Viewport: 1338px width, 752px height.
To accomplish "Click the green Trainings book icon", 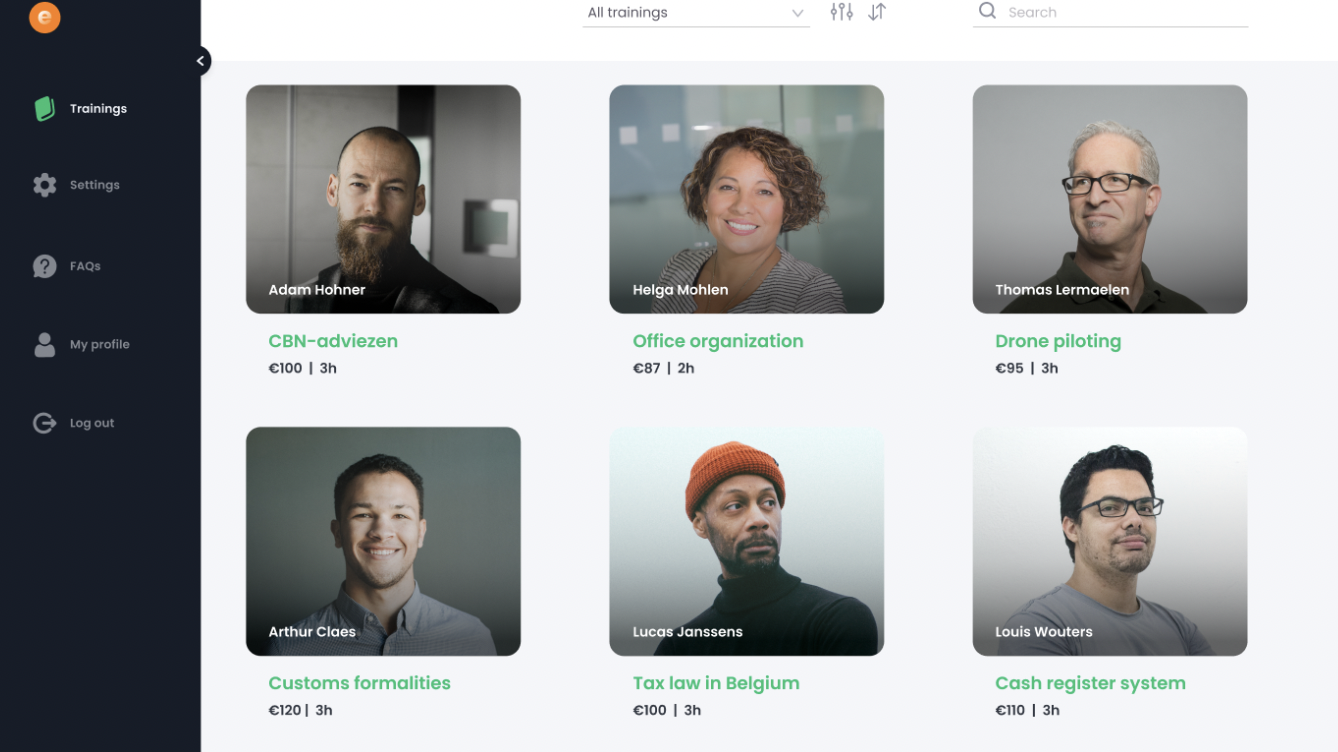I will tap(44, 109).
